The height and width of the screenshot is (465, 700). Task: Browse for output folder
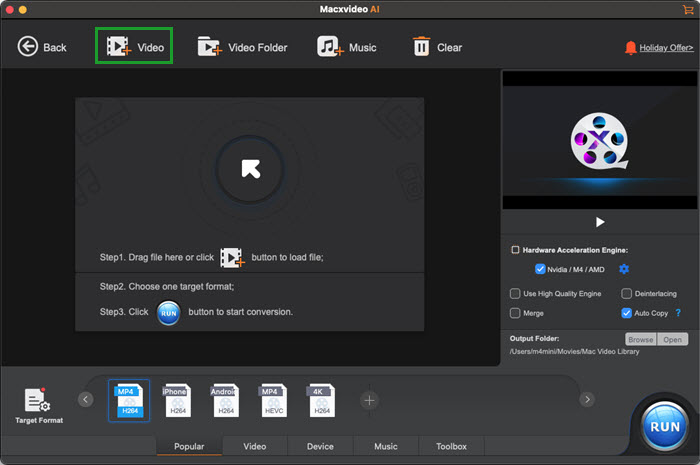coord(641,340)
